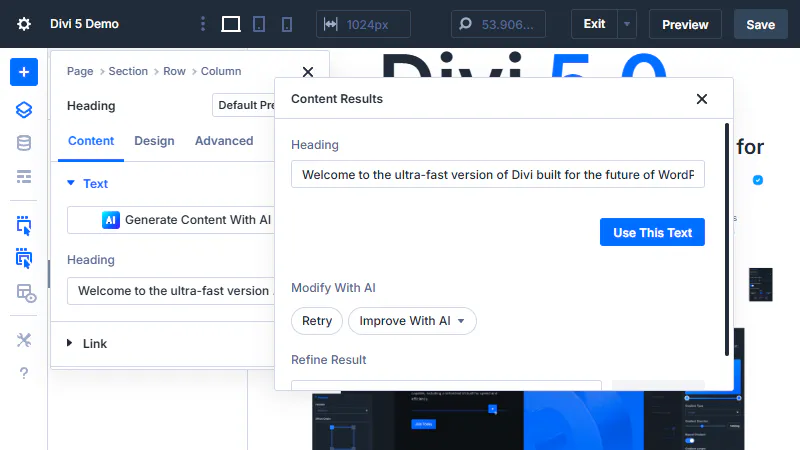Click the Content Results scrollbar

[727, 239]
